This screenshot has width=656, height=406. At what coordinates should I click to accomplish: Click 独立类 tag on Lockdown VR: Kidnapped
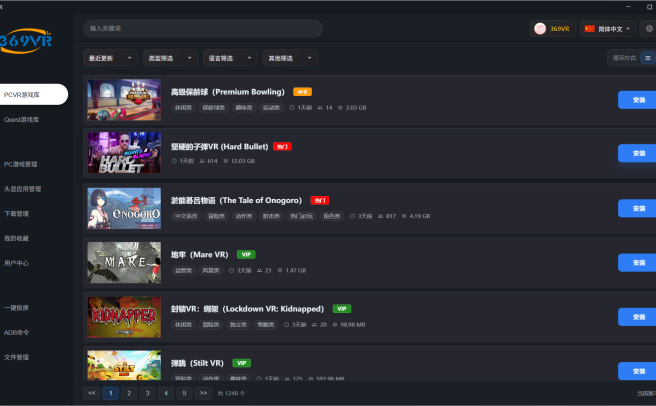pyautogui.click(x=238, y=324)
